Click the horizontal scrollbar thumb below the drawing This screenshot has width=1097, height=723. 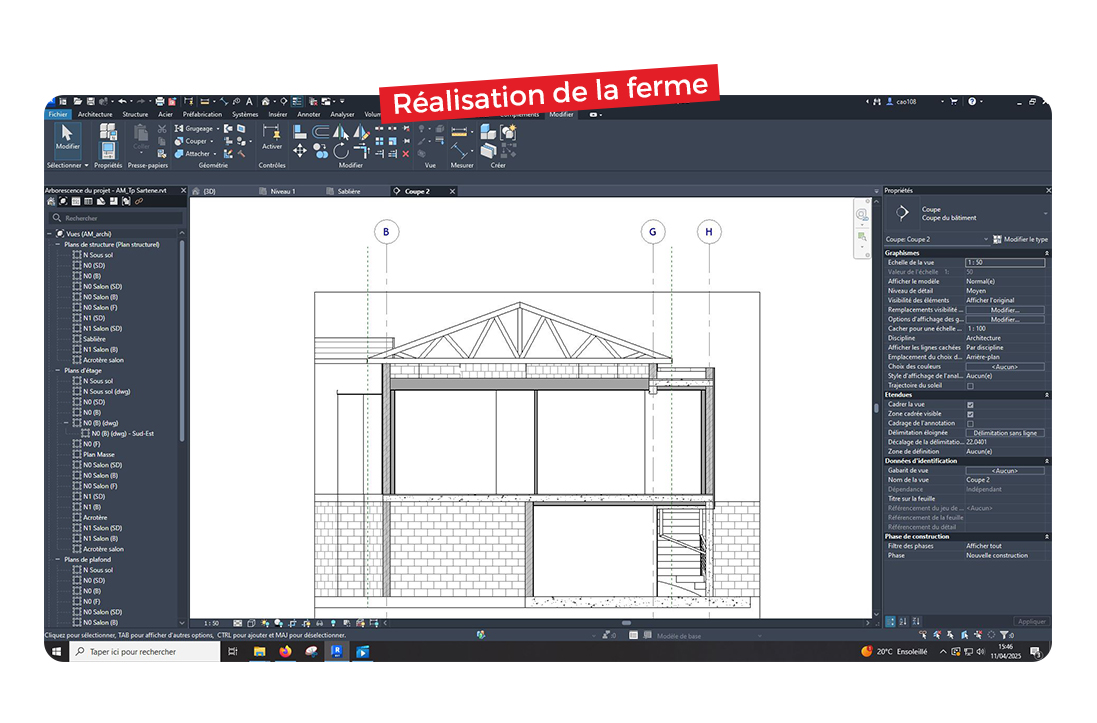pos(626,623)
